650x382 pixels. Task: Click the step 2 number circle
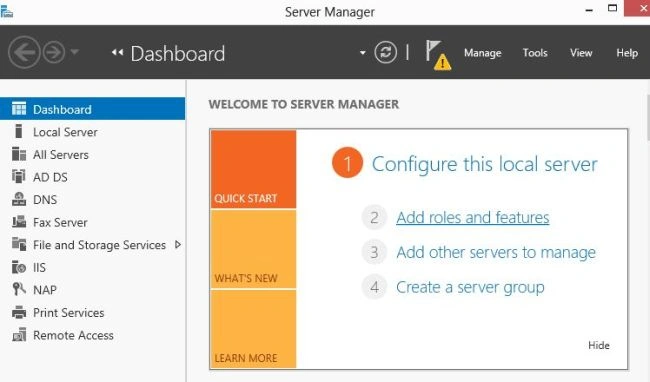pyautogui.click(x=374, y=218)
